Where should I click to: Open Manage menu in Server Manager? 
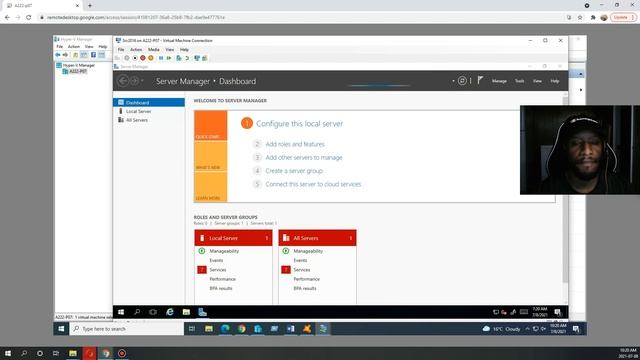(x=499, y=81)
